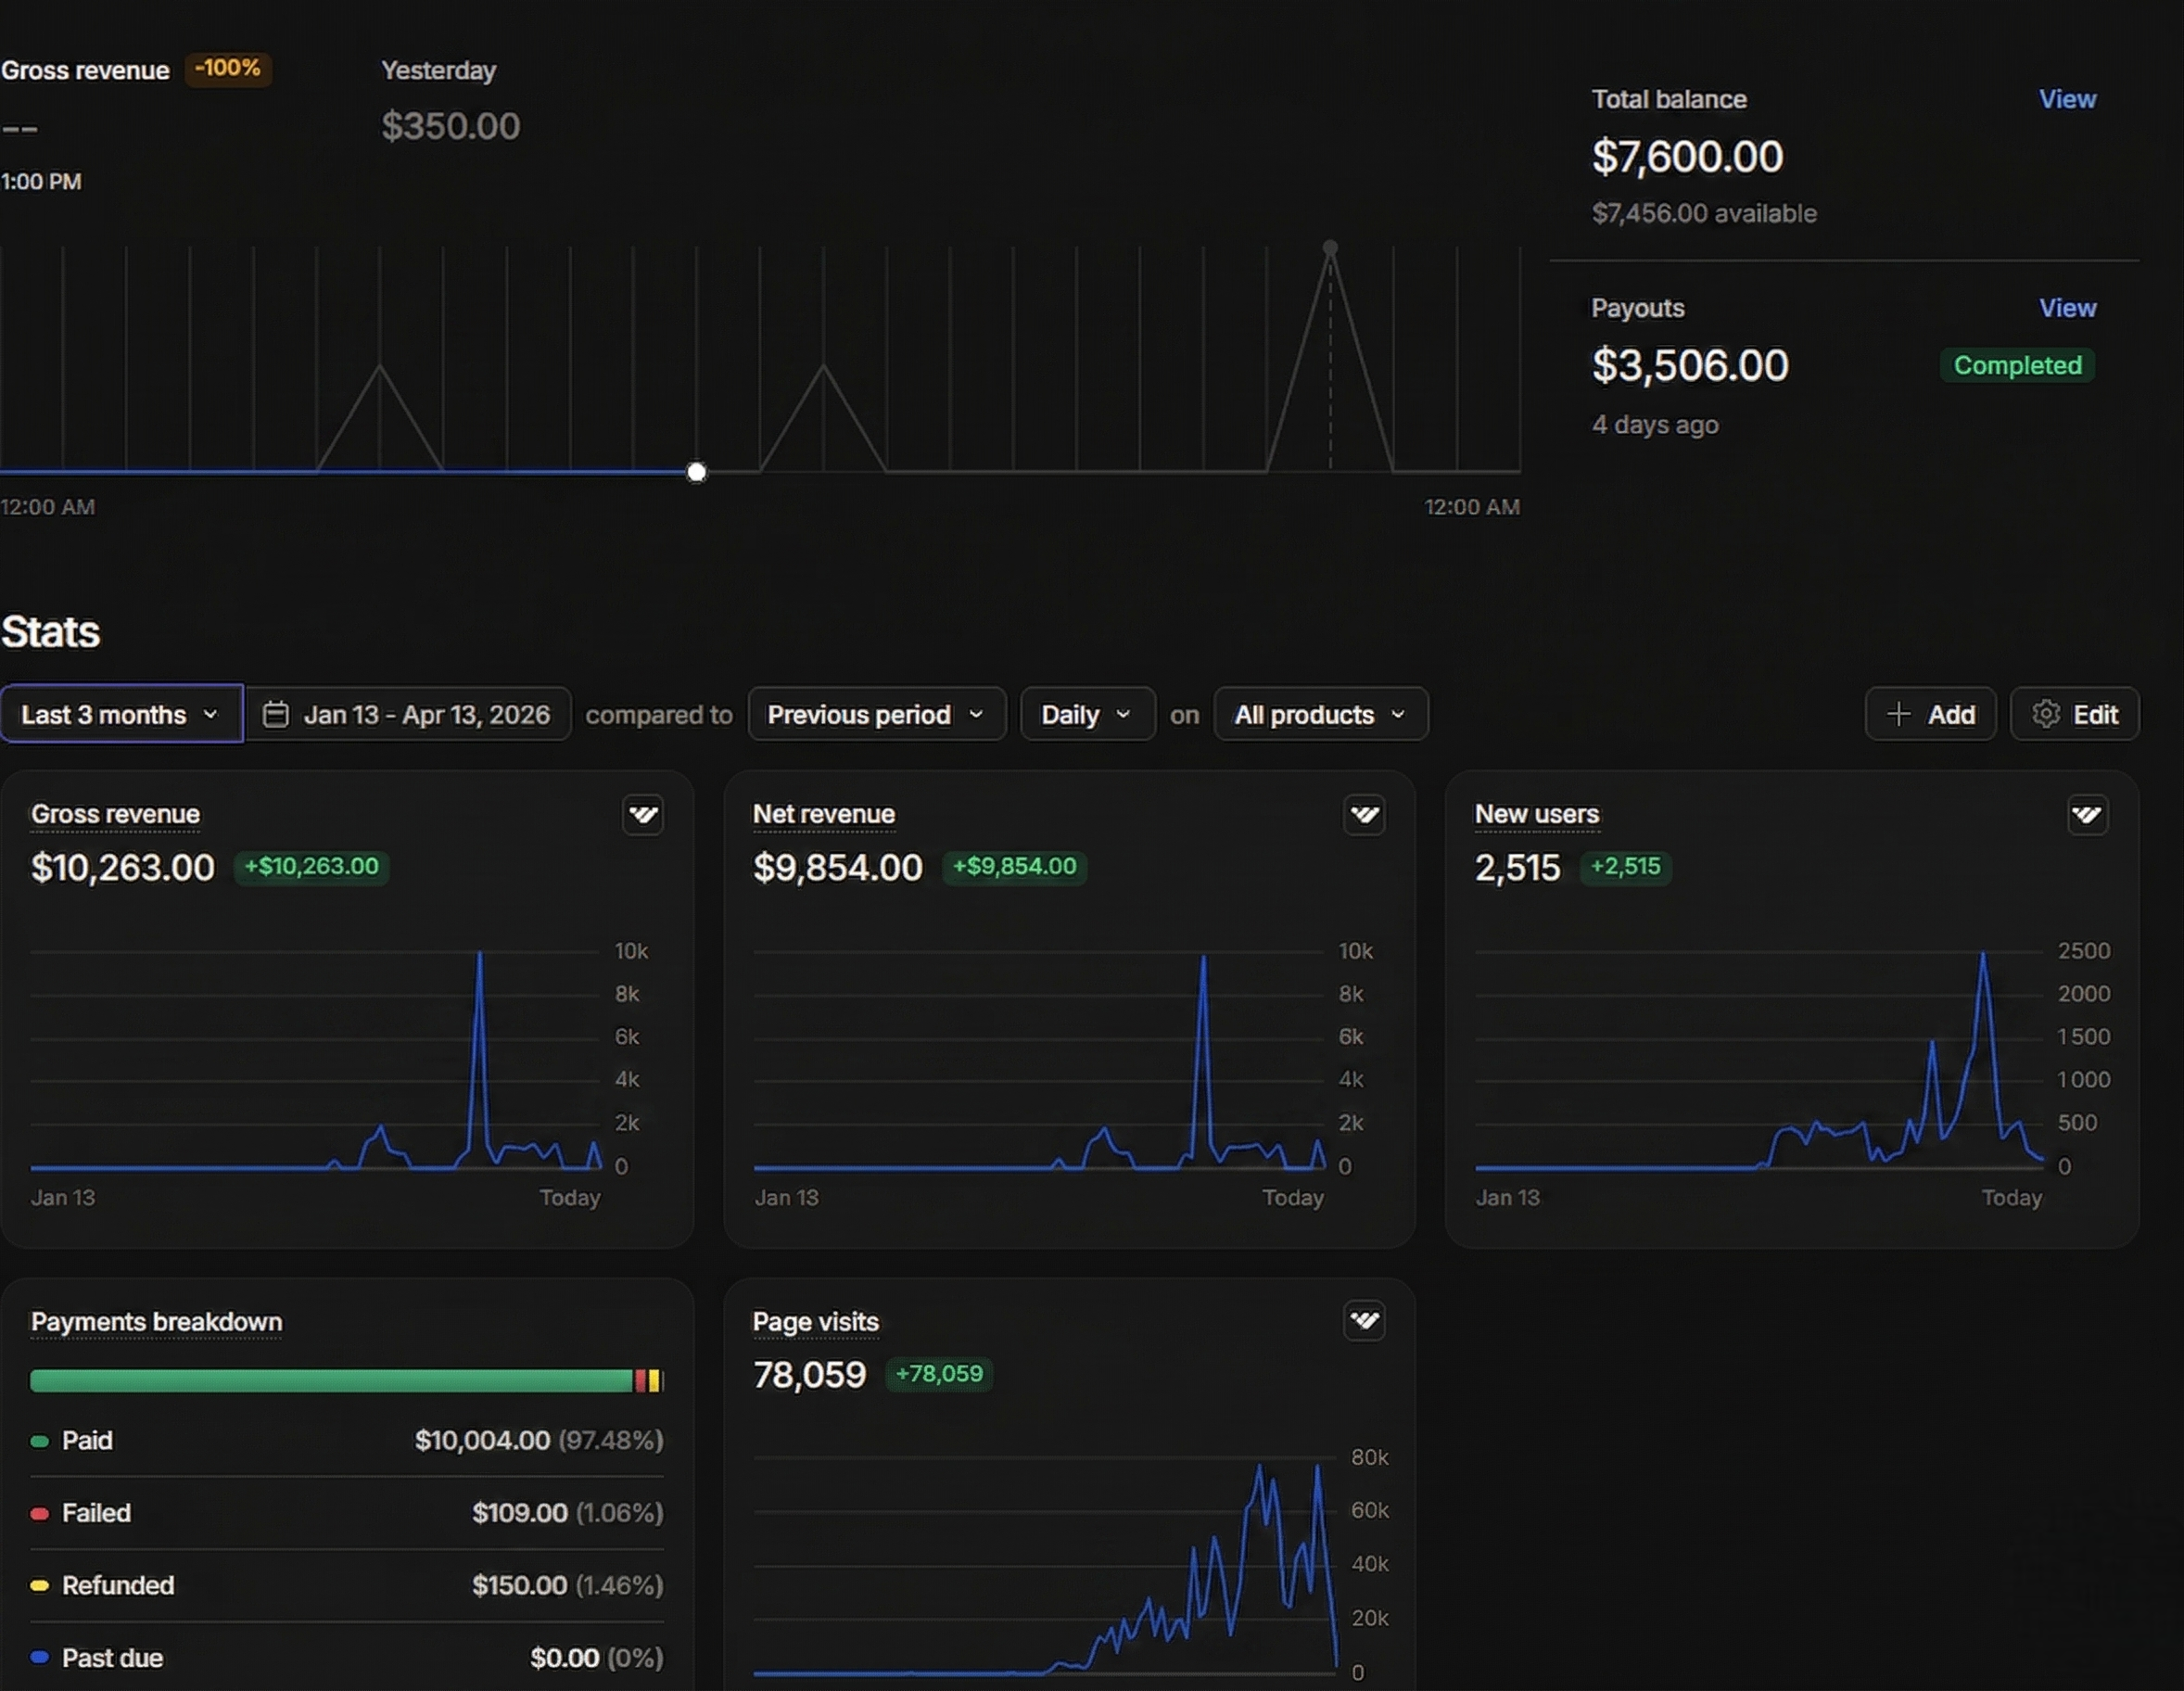
Task: Click the Gross revenue spike in stats chart
Action: tap(480, 955)
